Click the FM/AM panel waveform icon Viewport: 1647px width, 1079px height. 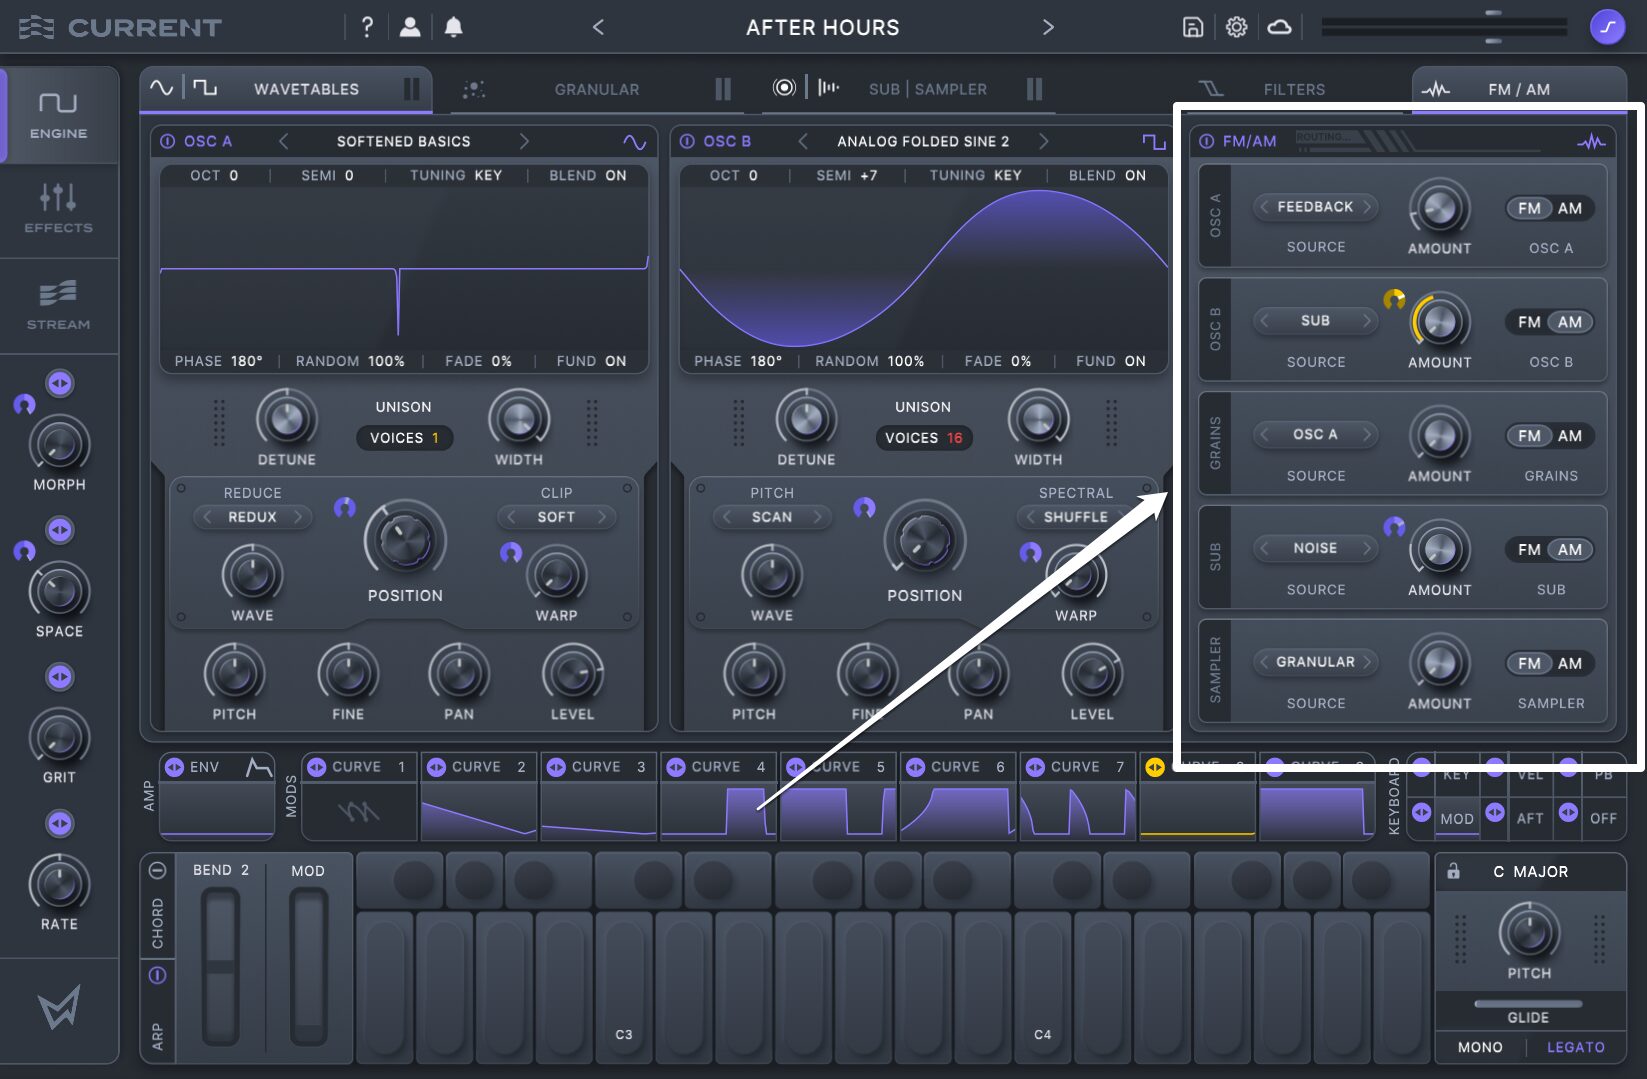pyautogui.click(x=1591, y=142)
